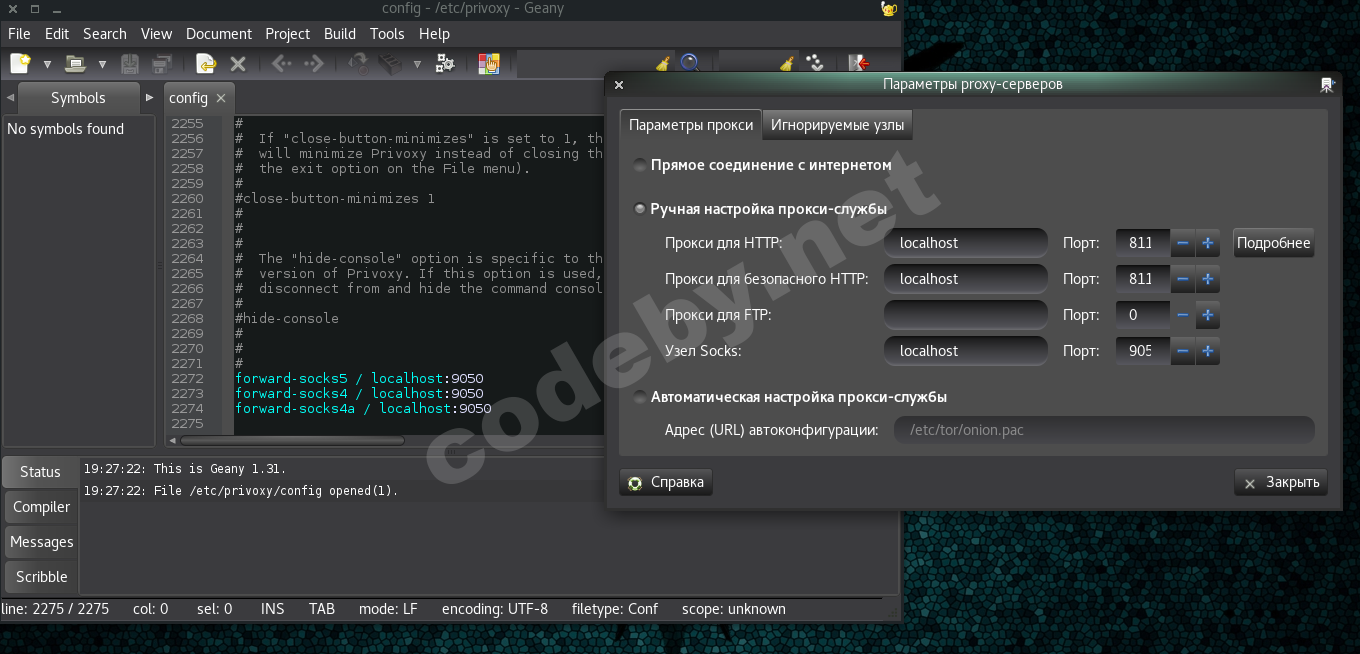Click the Execute gears icon
The height and width of the screenshot is (654, 1360).
pyautogui.click(x=445, y=64)
